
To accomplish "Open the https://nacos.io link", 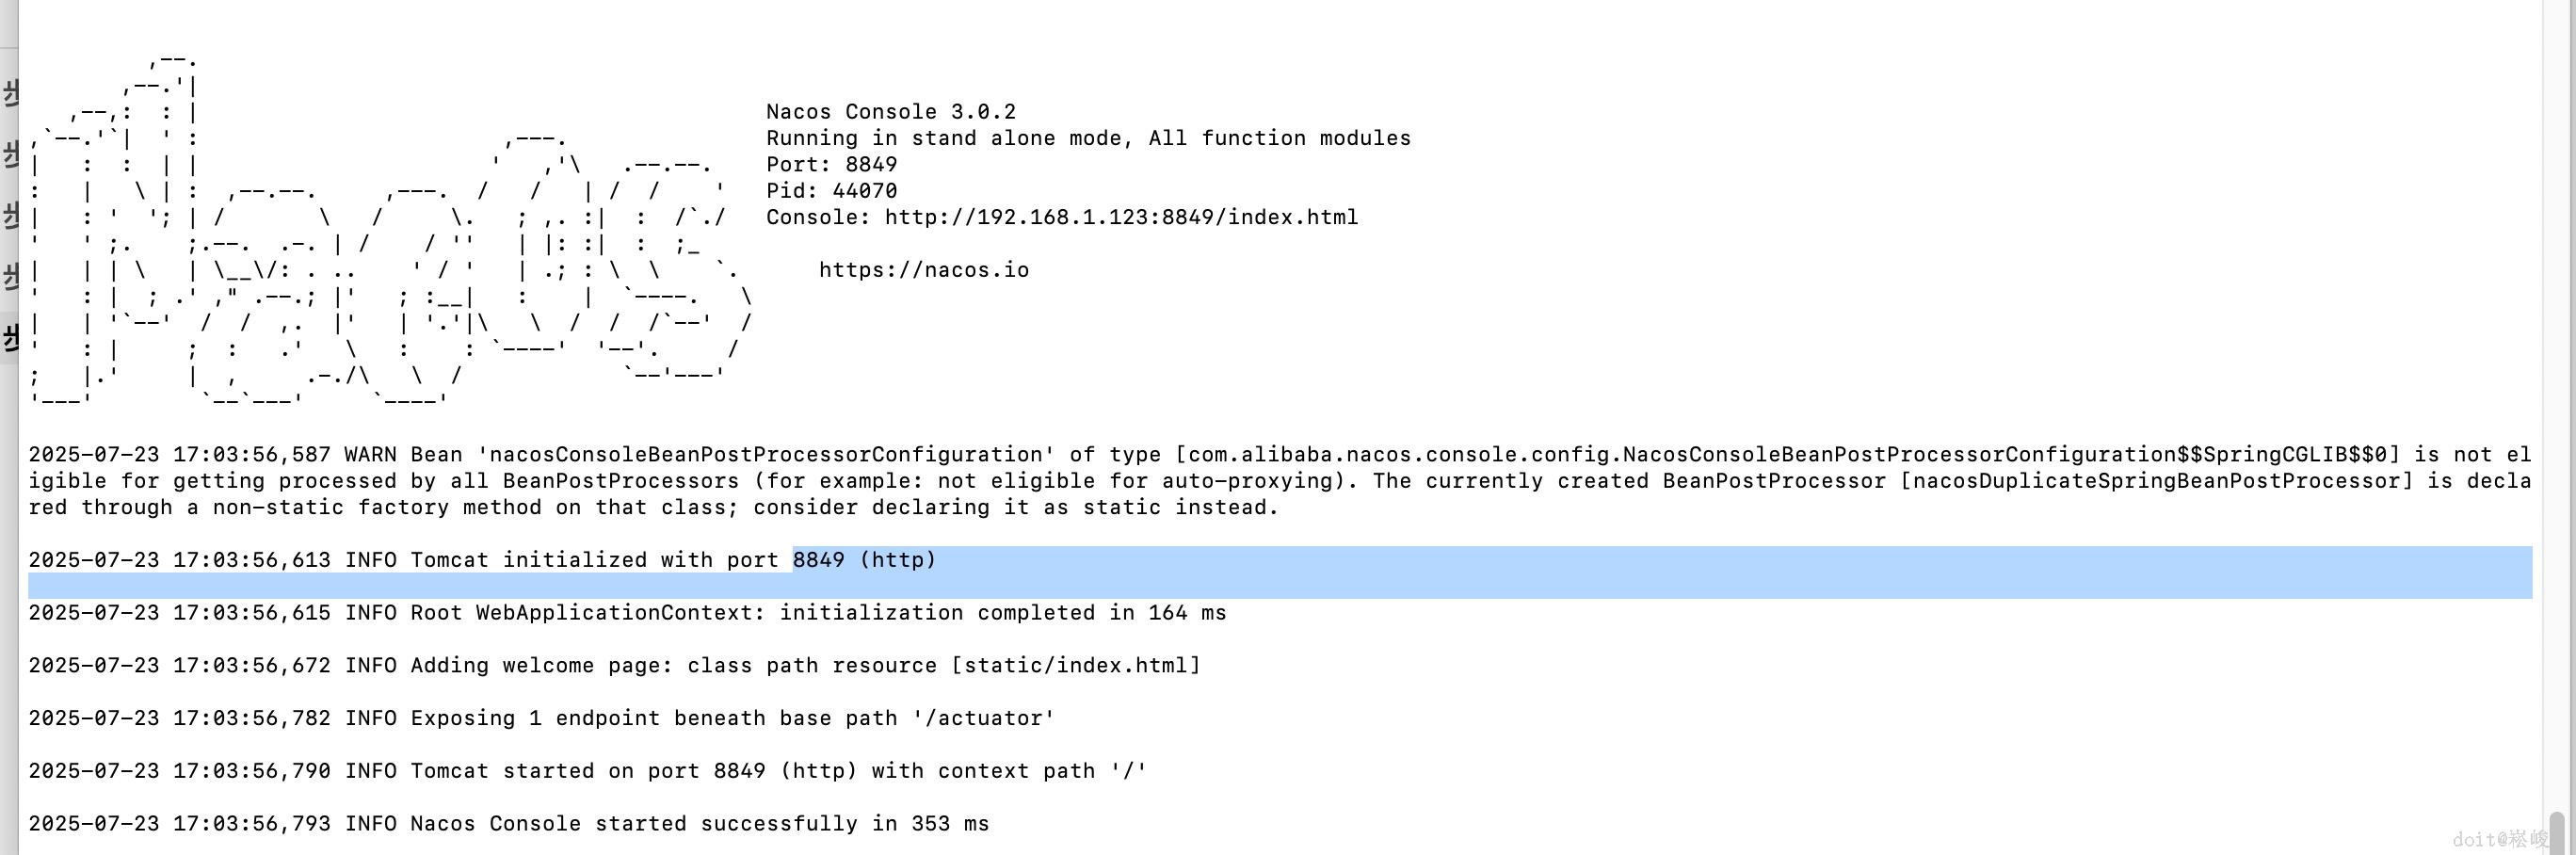I will point(923,270).
